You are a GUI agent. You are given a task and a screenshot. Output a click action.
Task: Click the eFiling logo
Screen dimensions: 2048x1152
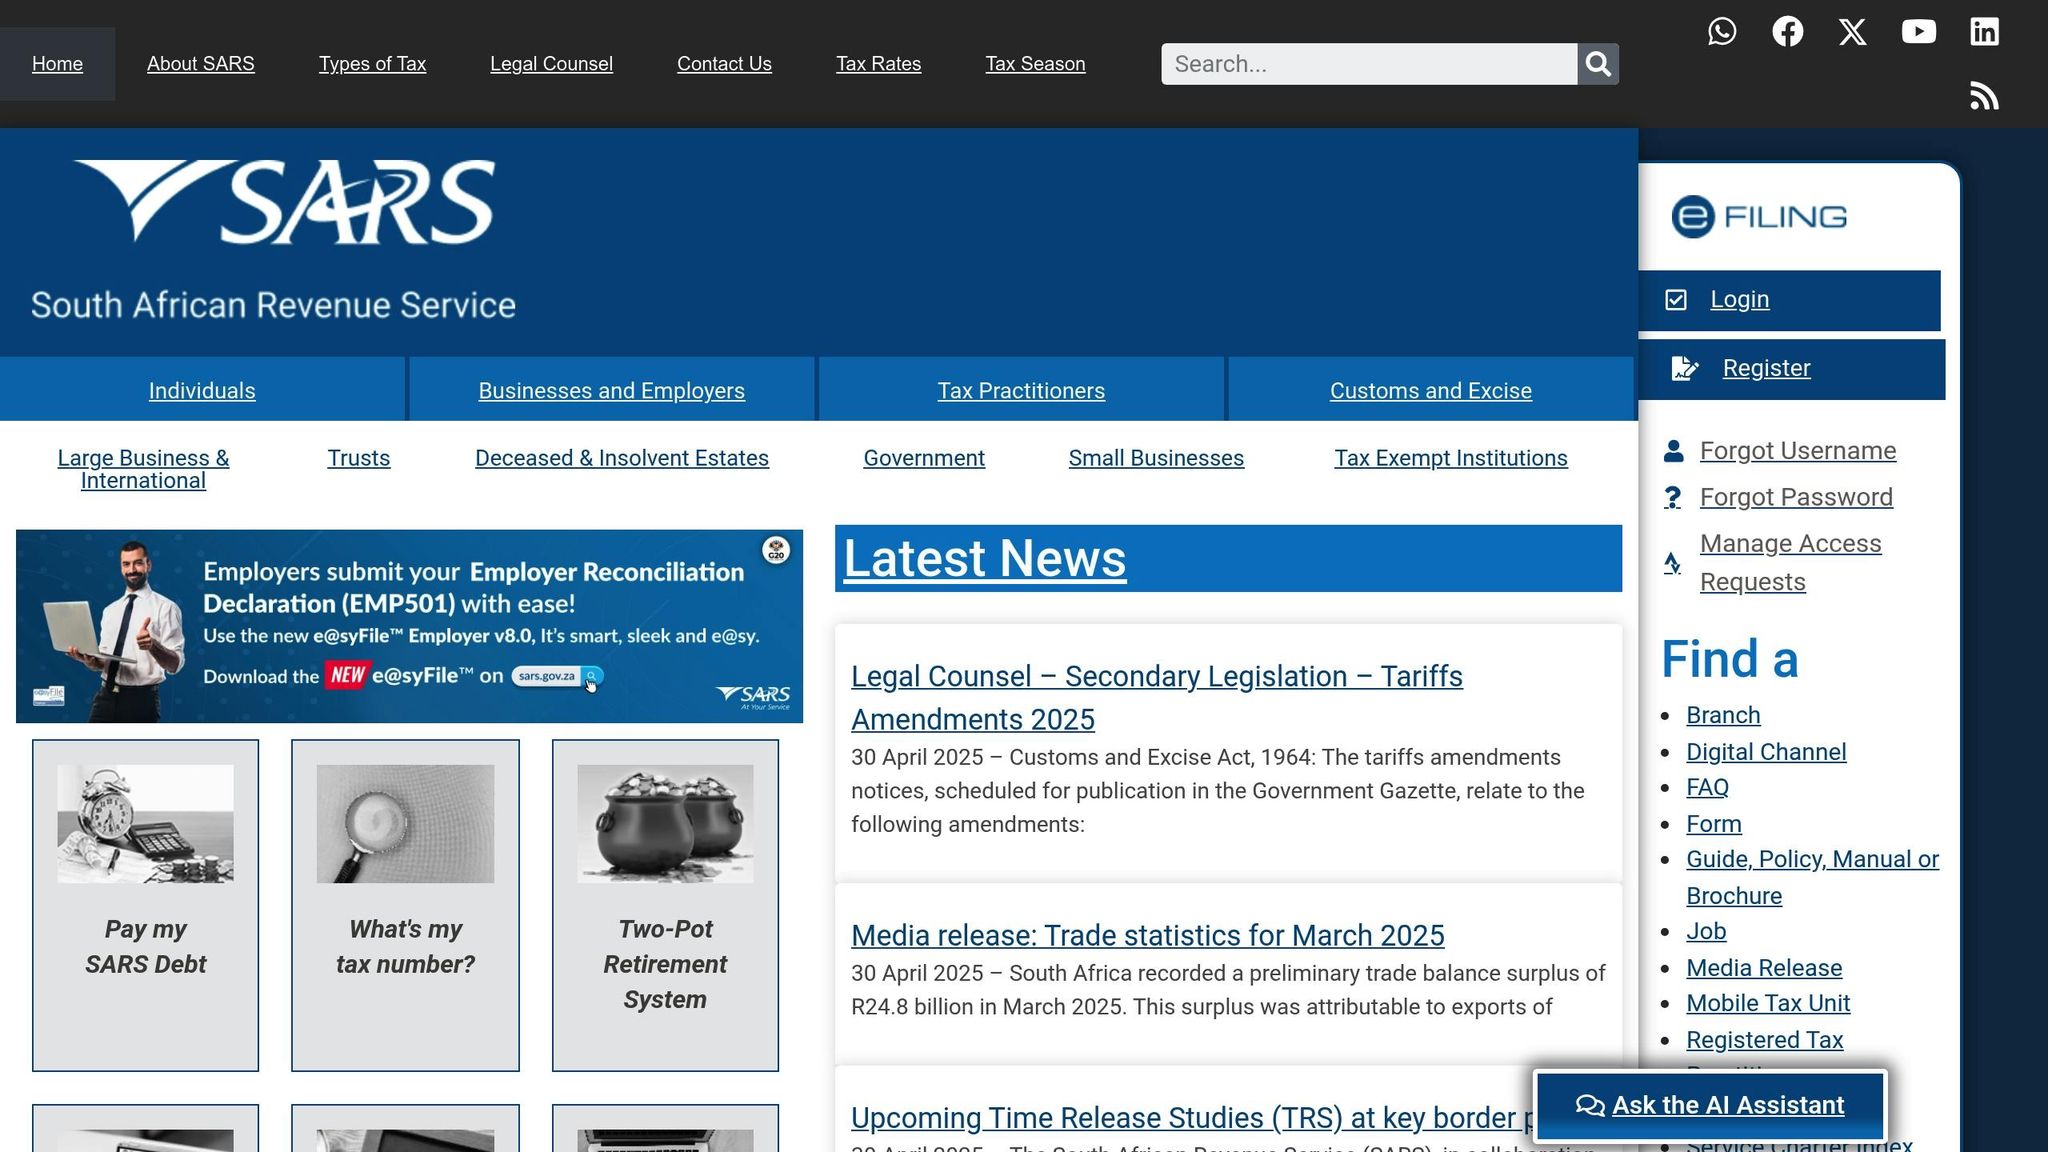coord(1759,217)
